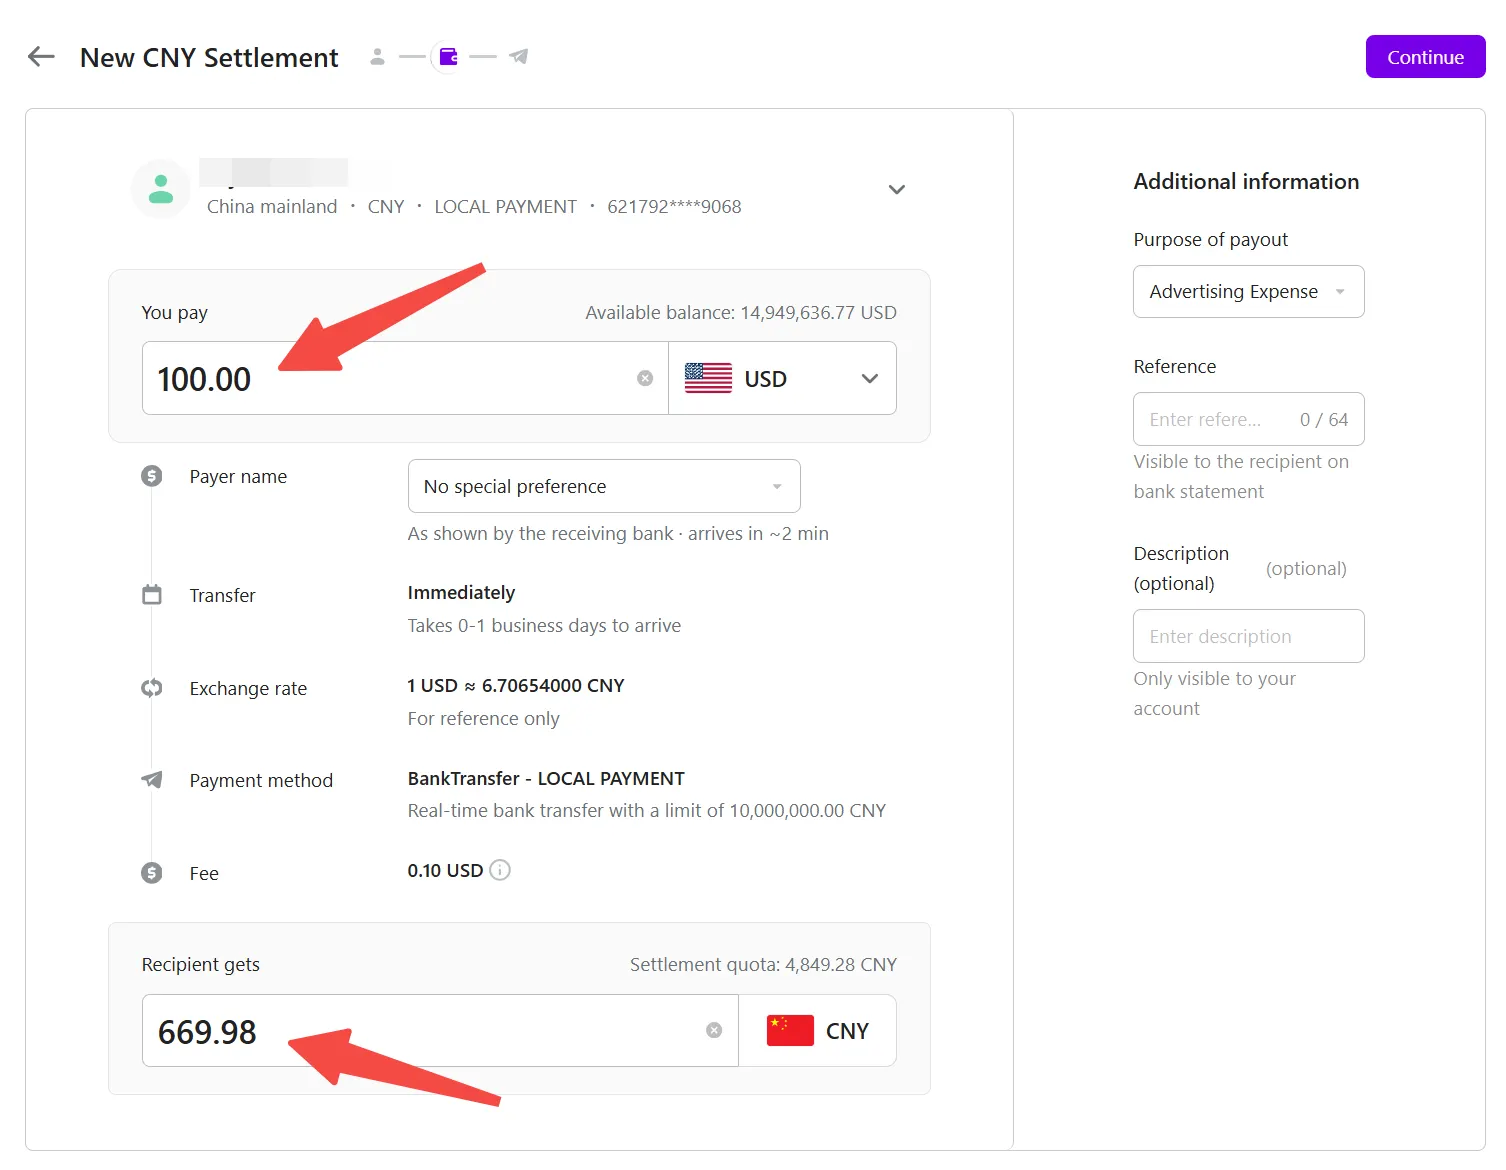The height and width of the screenshot is (1170, 1506).
Task: Click the New CNY Settlement title
Action: coord(209,58)
